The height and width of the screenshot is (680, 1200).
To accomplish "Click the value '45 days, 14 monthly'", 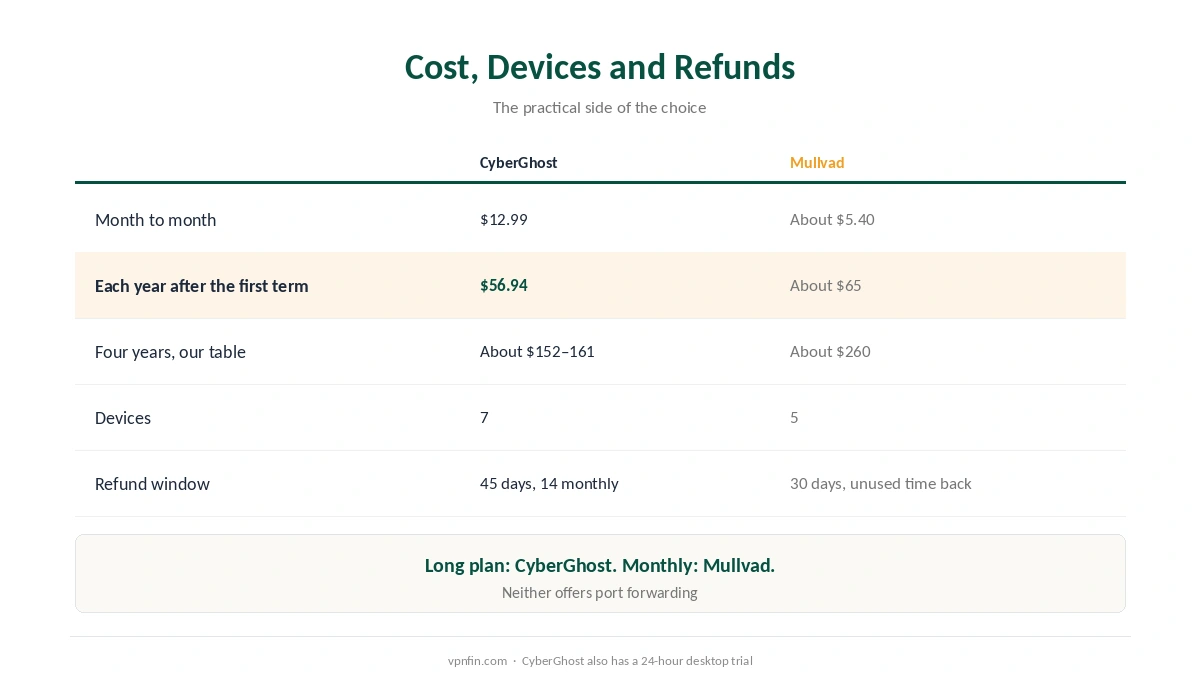I will pos(549,484).
